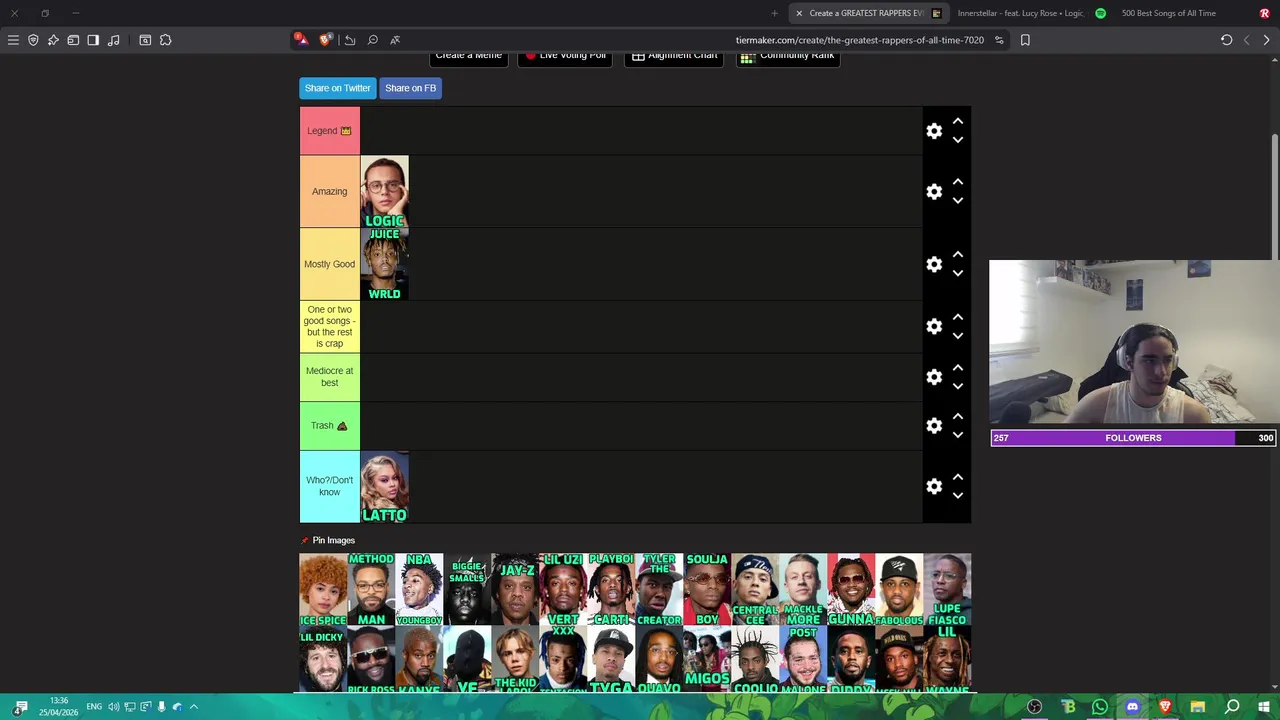
Task: Open settings gear for Mediocre at best tier
Action: [934, 377]
